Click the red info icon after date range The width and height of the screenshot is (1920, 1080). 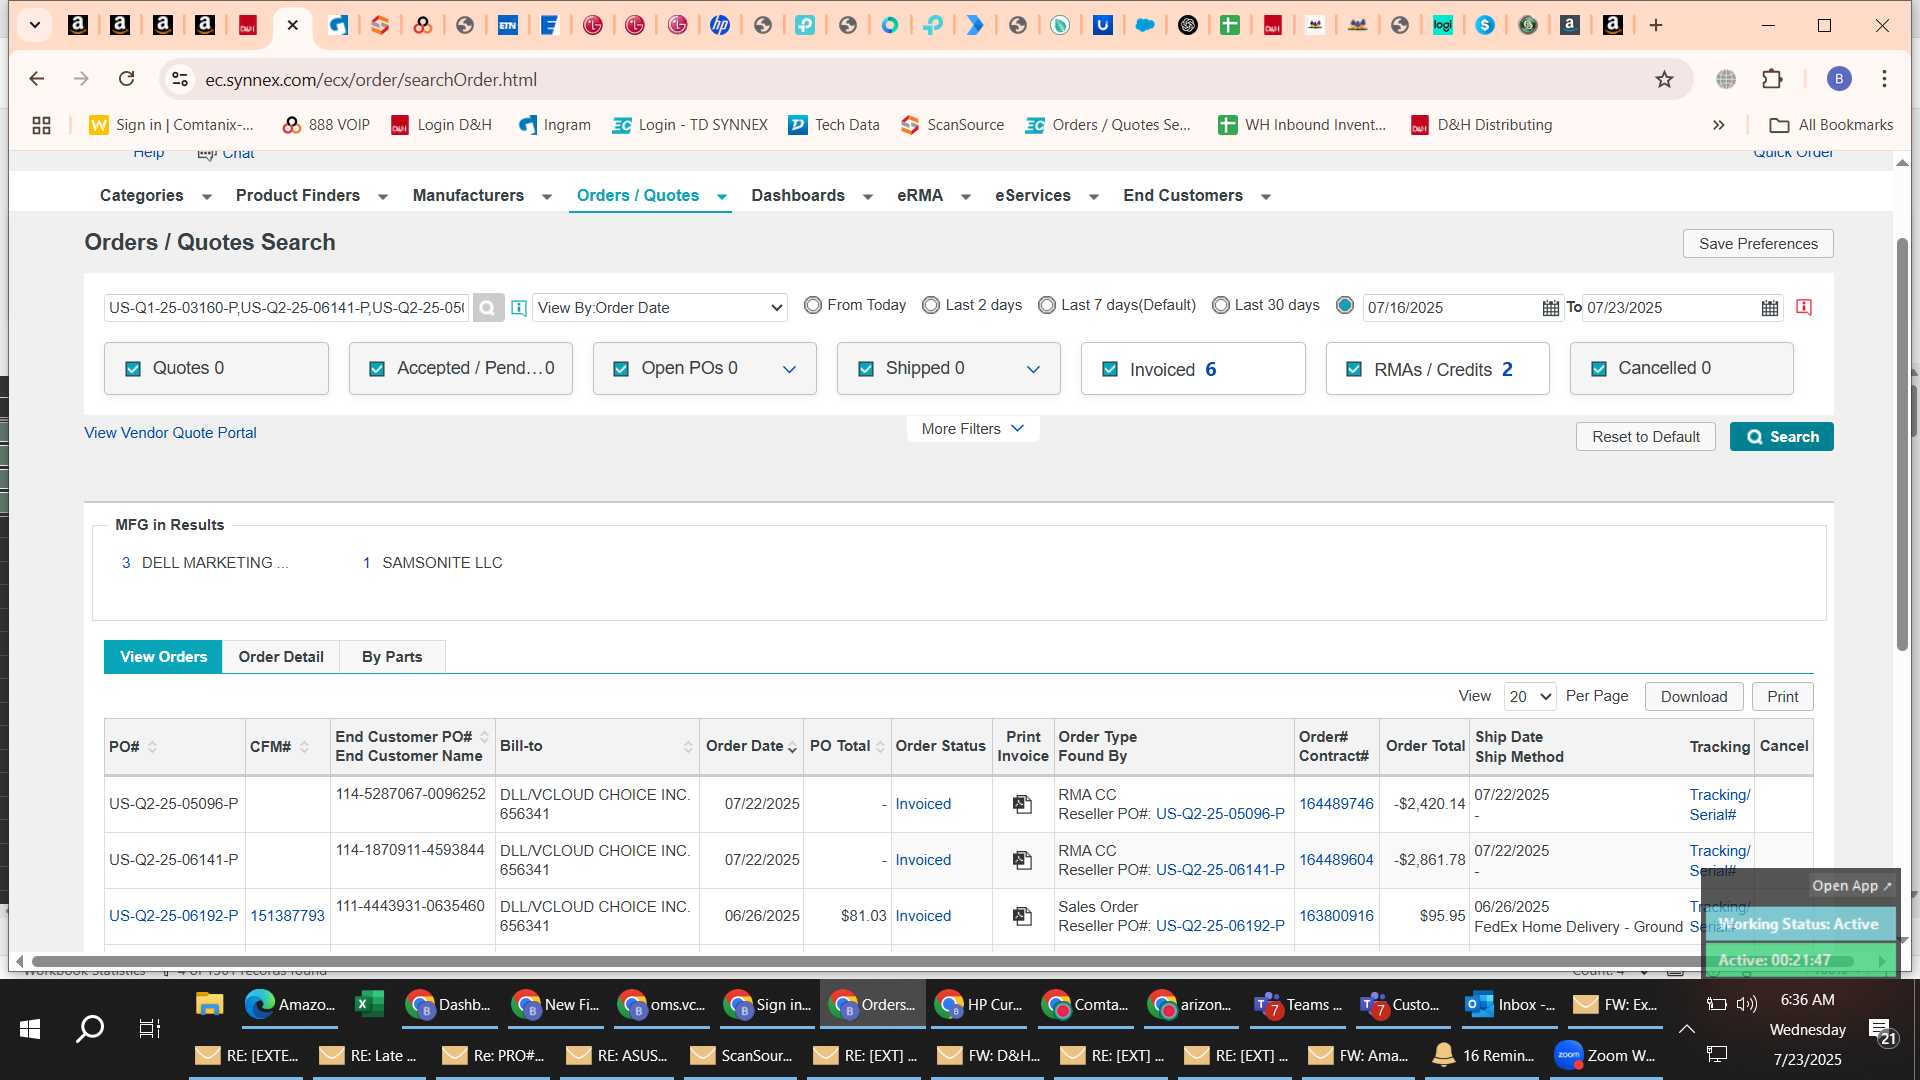point(1804,307)
